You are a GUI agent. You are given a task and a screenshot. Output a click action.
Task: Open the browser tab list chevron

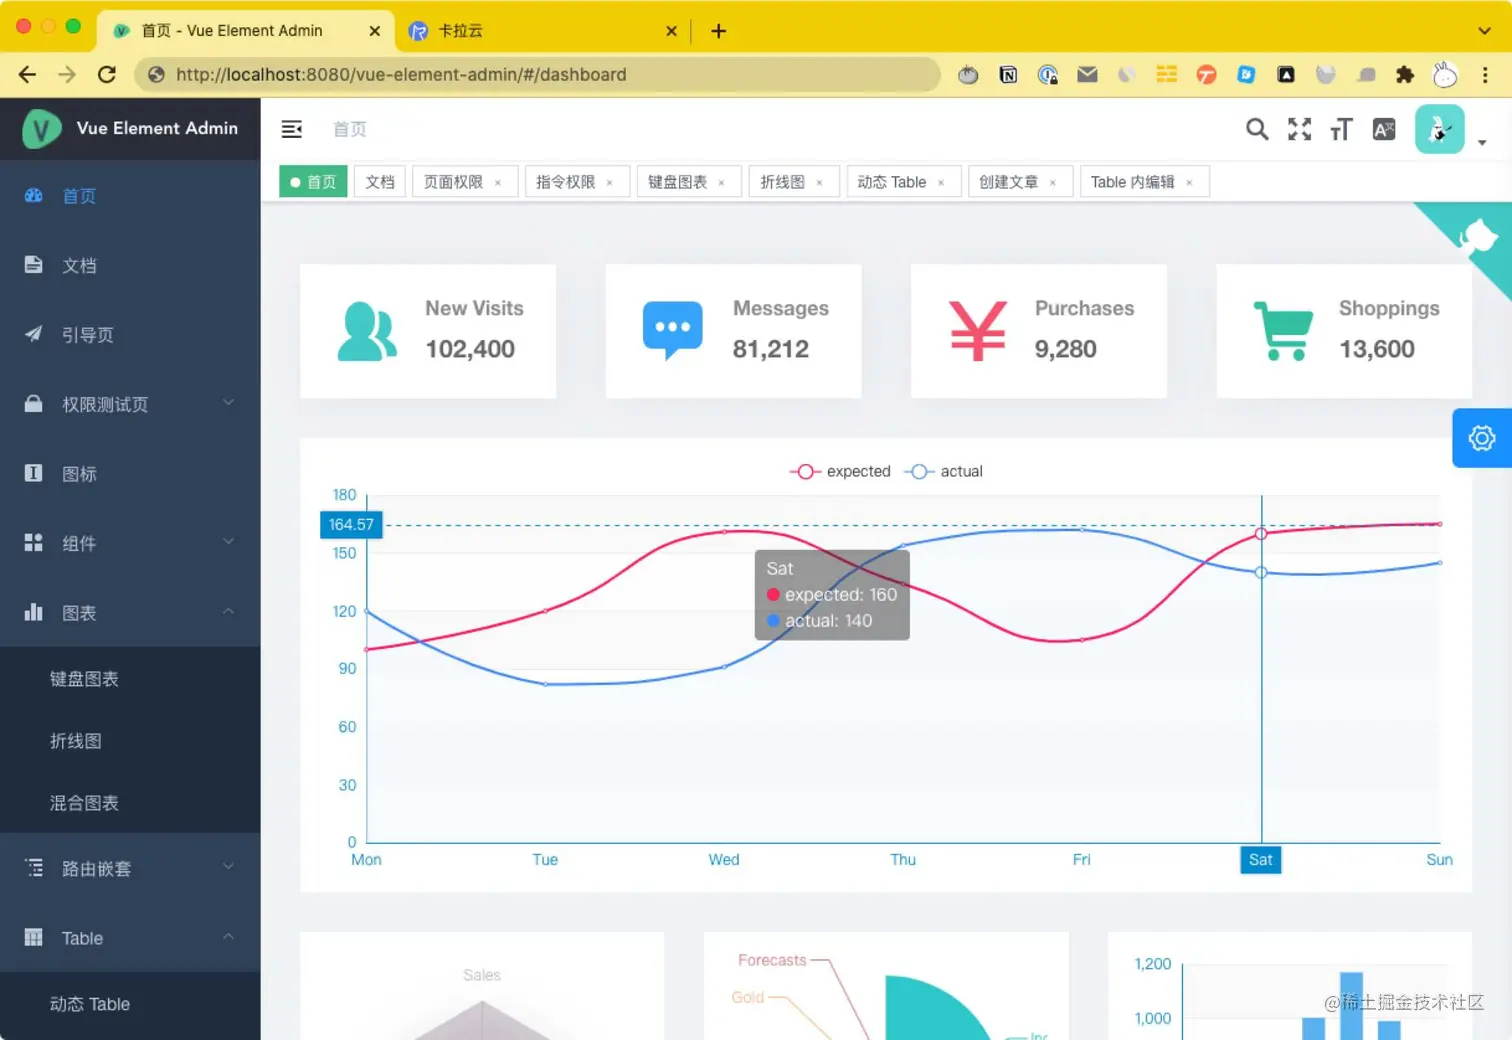(x=1484, y=31)
